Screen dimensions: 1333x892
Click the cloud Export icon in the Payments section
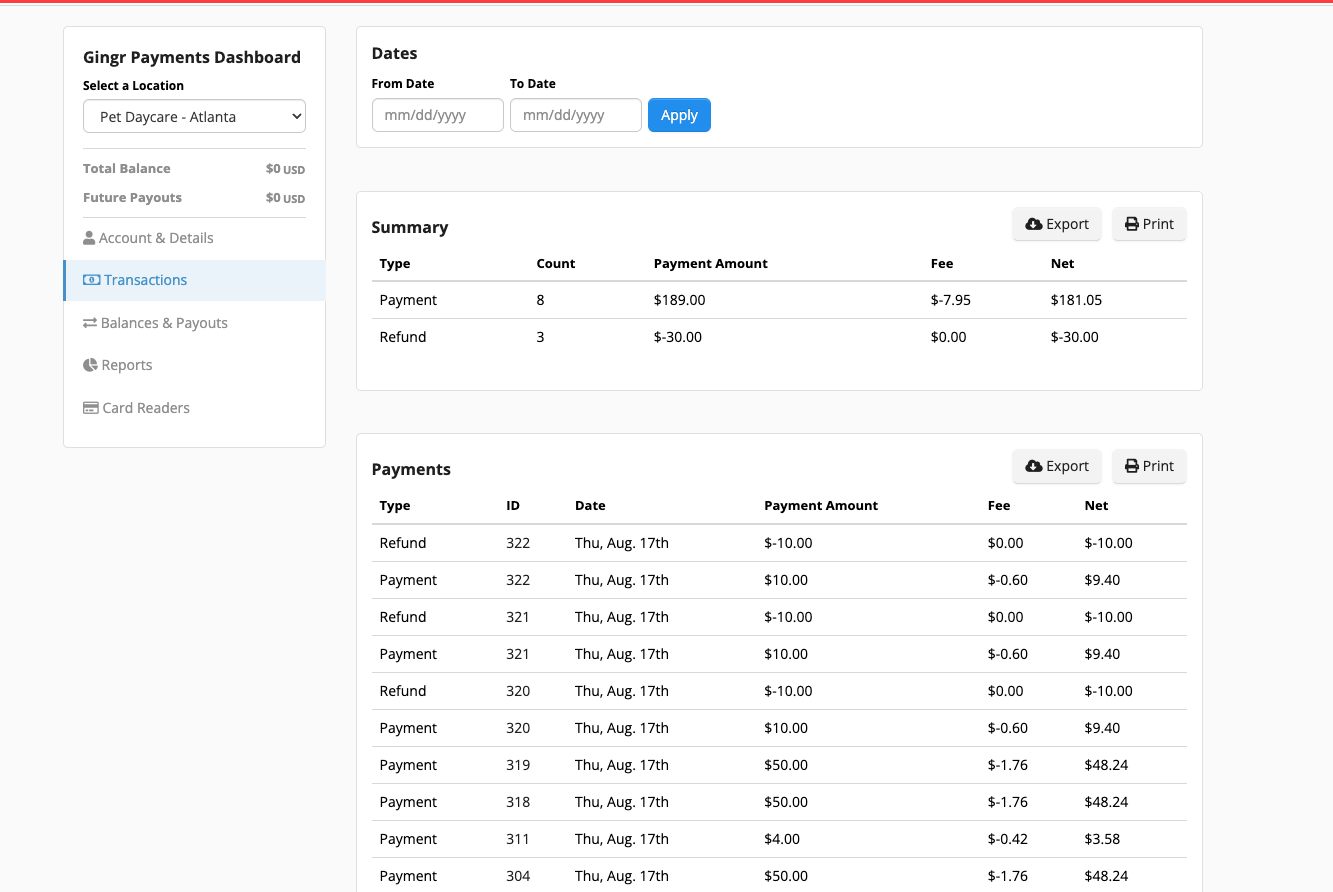pos(1035,466)
